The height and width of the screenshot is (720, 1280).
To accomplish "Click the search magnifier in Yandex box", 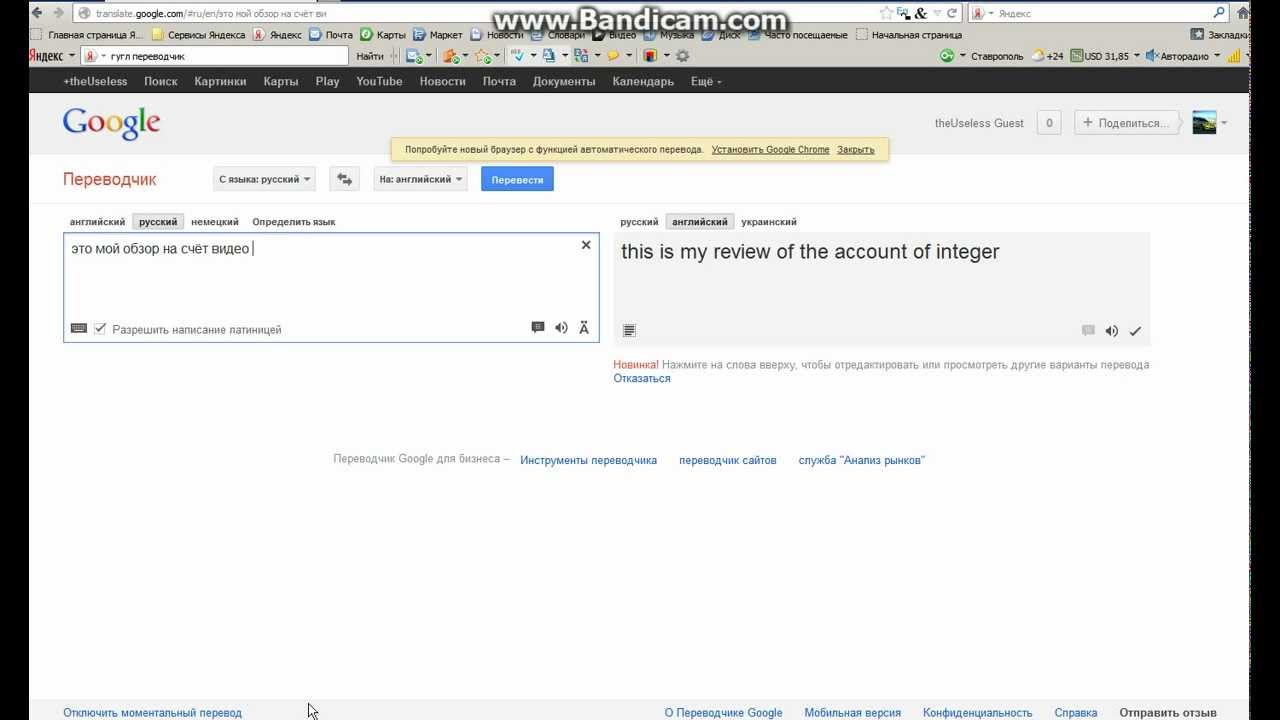I will click(x=1219, y=13).
